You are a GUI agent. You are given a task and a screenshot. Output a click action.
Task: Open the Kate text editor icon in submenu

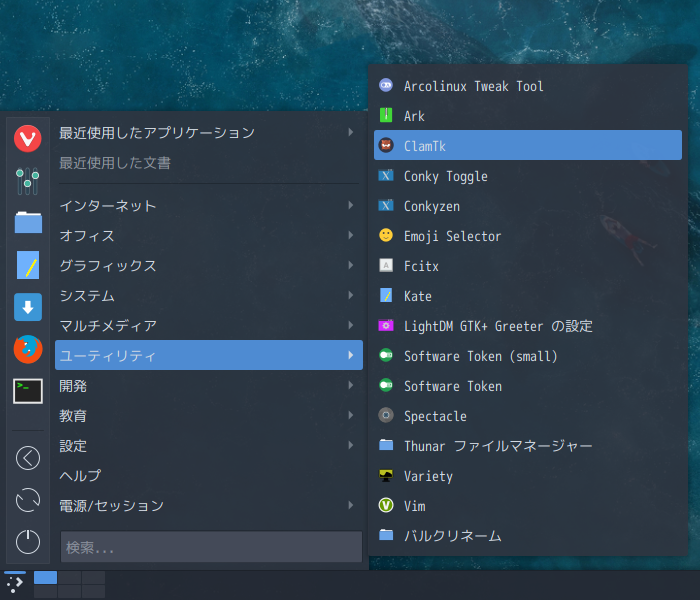pos(386,295)
